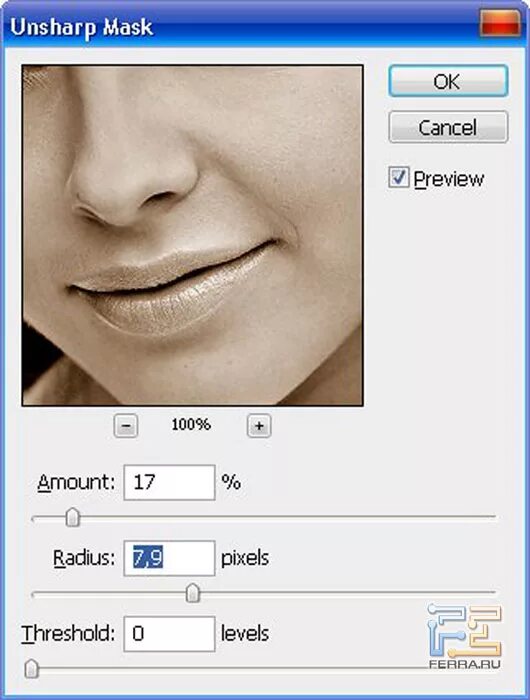
Task: Focus the Threshold levels input field
Action: coord(169,634)
